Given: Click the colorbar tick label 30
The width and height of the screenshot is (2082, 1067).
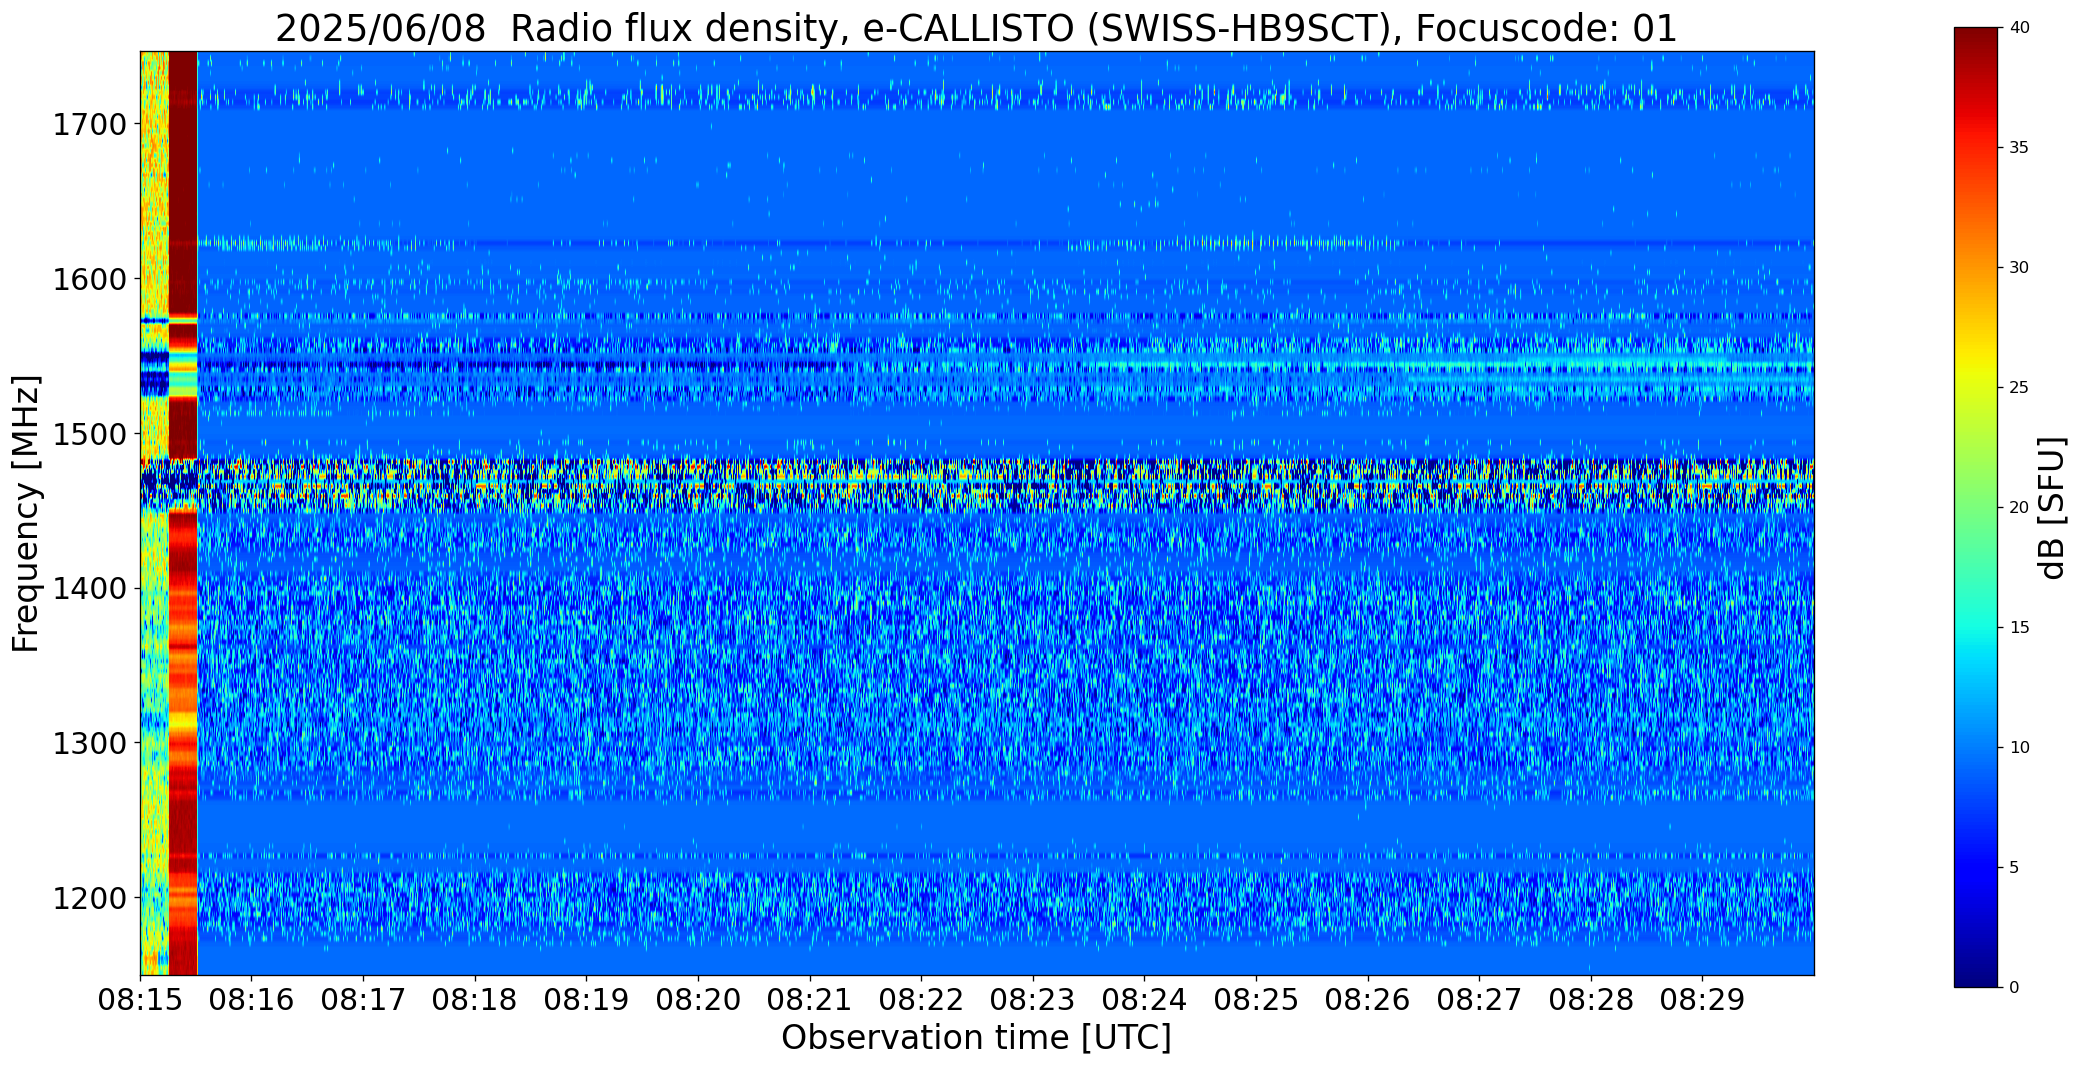Looking at the screenshot, I should [2019, 268].
